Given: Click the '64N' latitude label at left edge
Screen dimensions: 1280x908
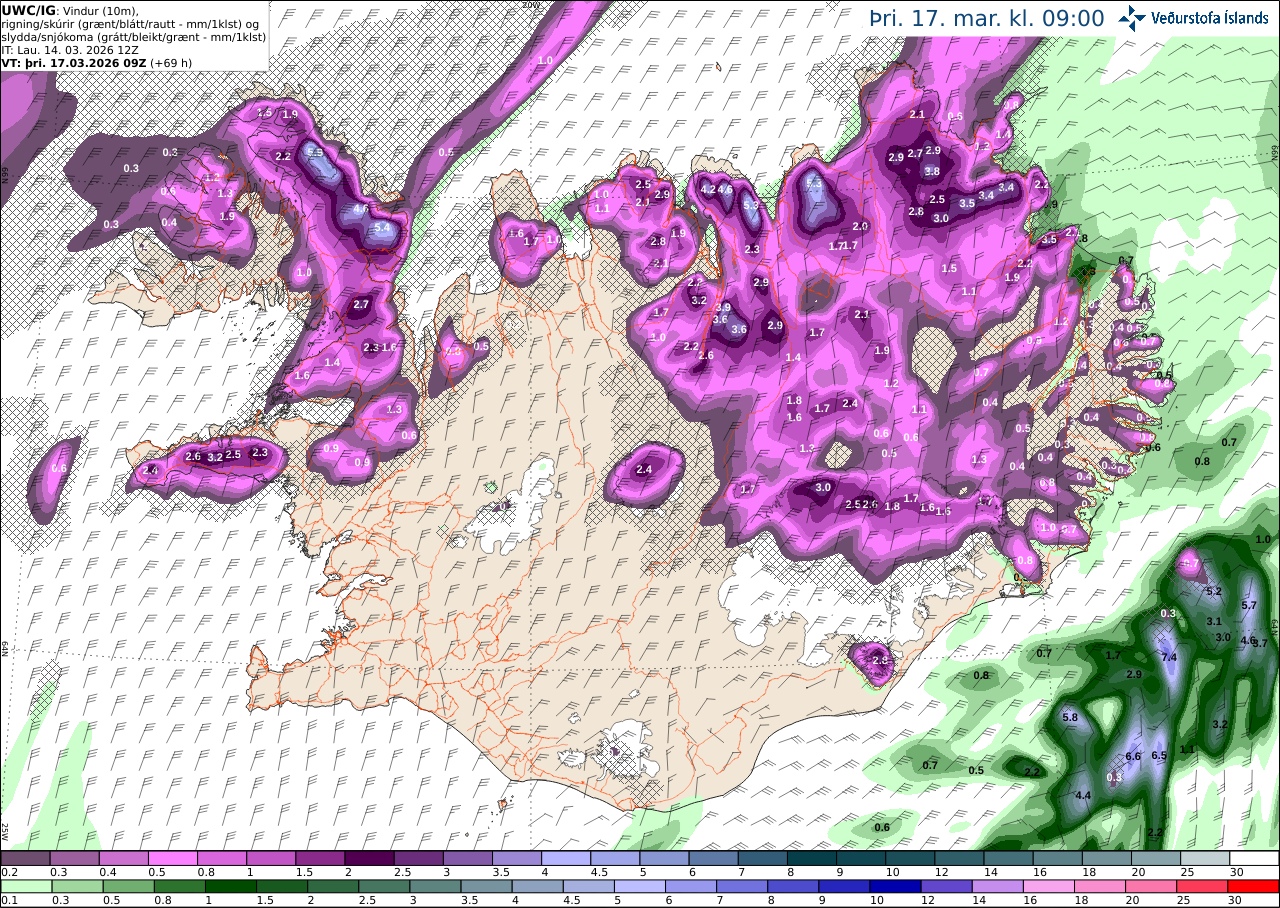Looking at the screenshot, I should click(x=5, y=648).
